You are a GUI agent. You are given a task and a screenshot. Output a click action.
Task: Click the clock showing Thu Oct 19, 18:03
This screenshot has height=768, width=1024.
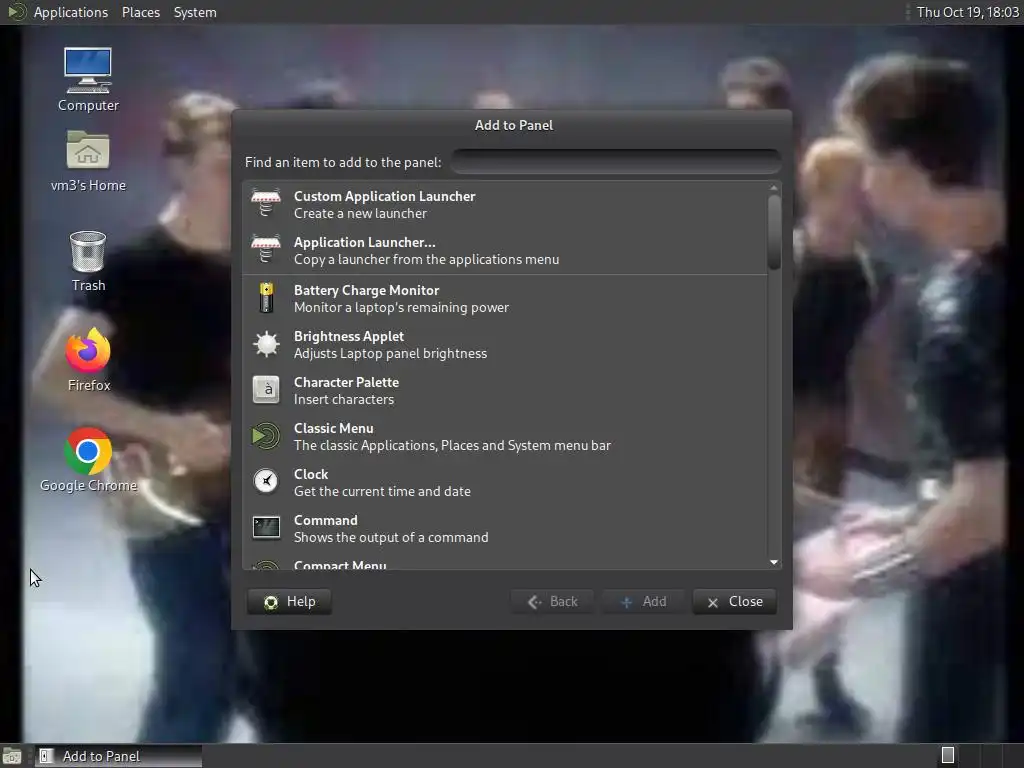point(967,12)
